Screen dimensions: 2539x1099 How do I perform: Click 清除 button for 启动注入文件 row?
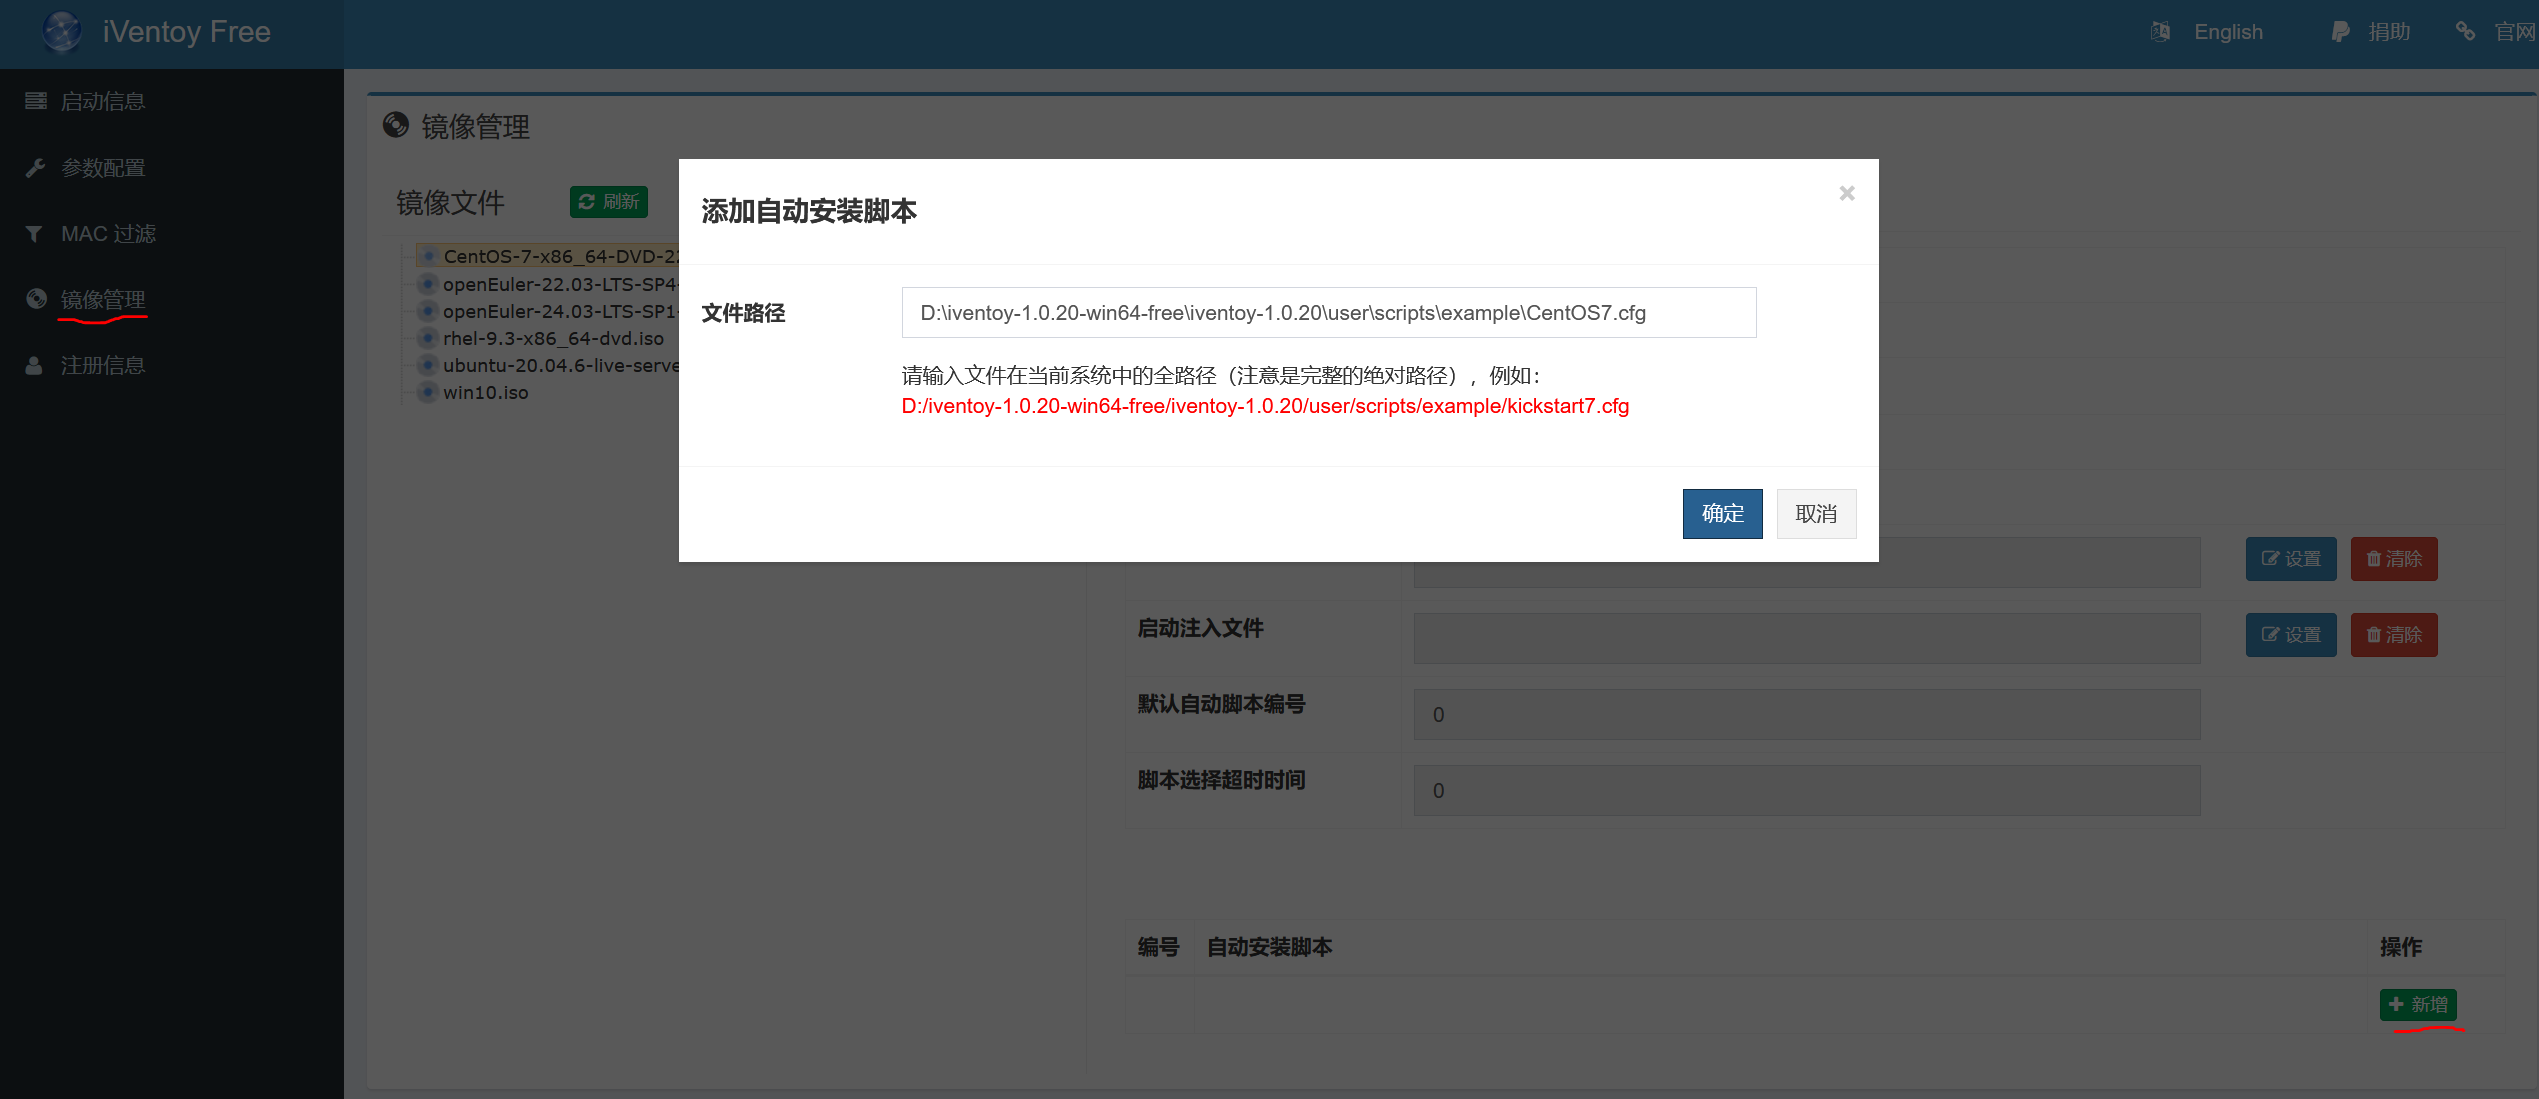click(2394, 635)
